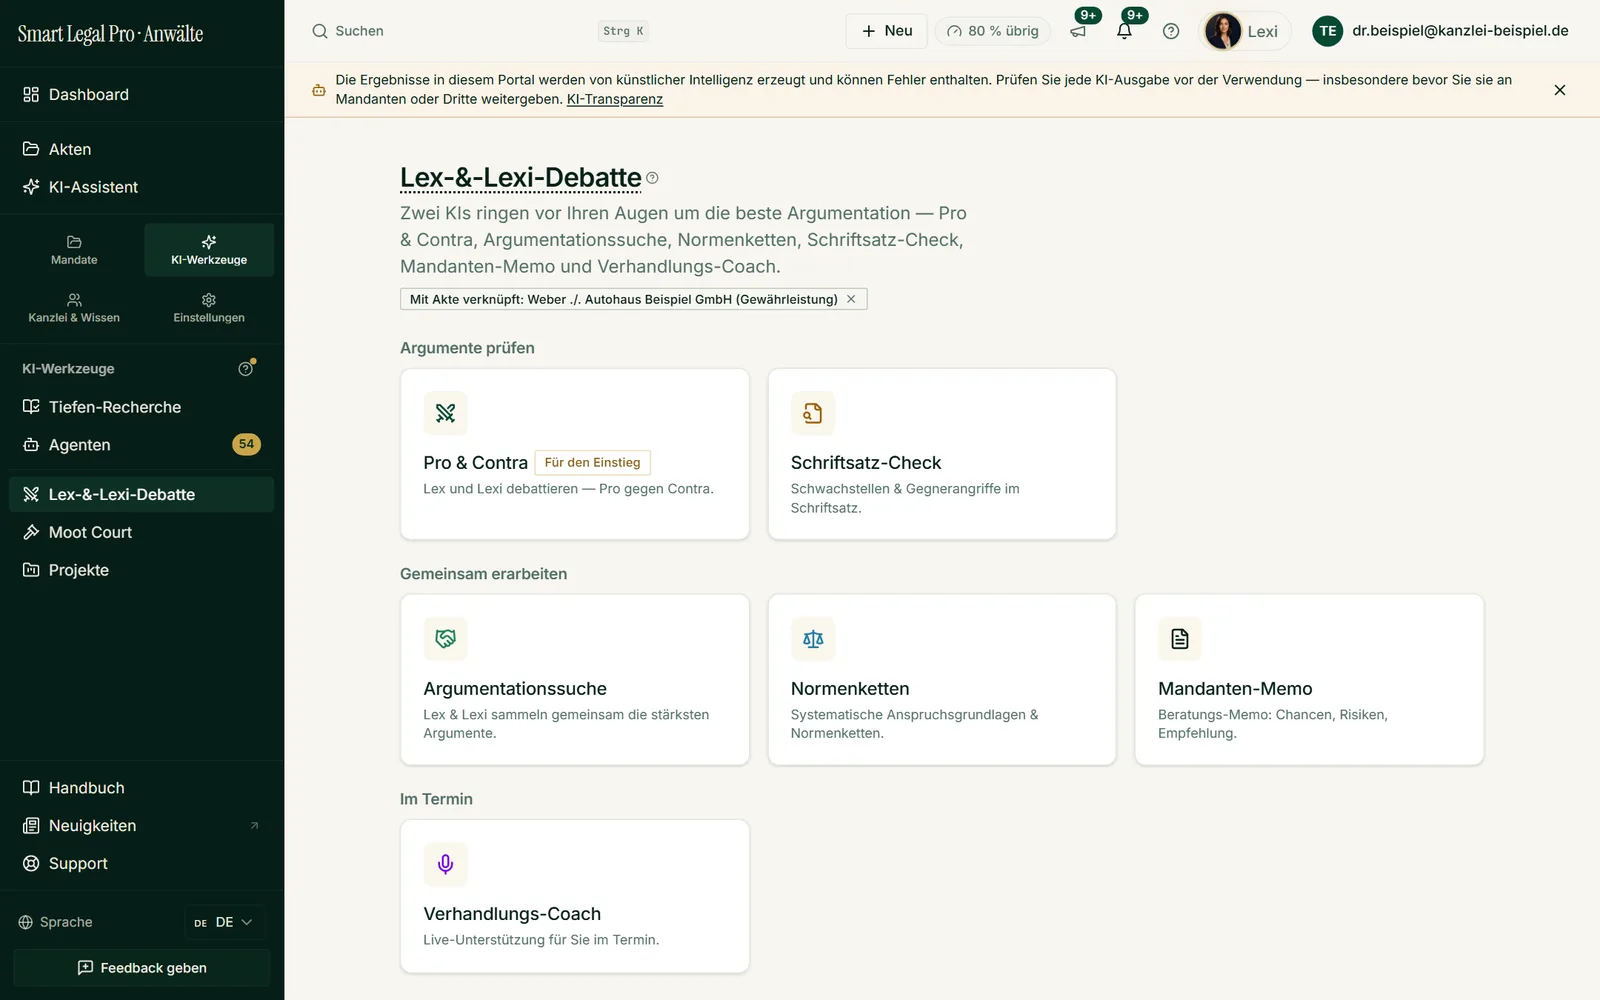The height and width of the screenshot is (1000, 1600).
Task: Open the Lexi assistant selector
Action: [x=1245, y=31]
